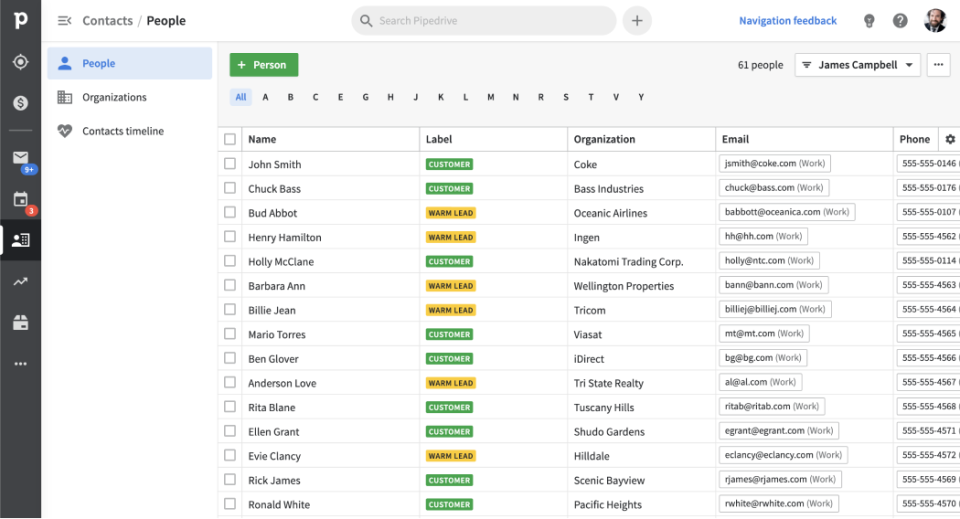Image resolution: width=960 pixels, height=519 pixels.
Task: Click the Search Pipedrive field
Action: coord(484,21)
